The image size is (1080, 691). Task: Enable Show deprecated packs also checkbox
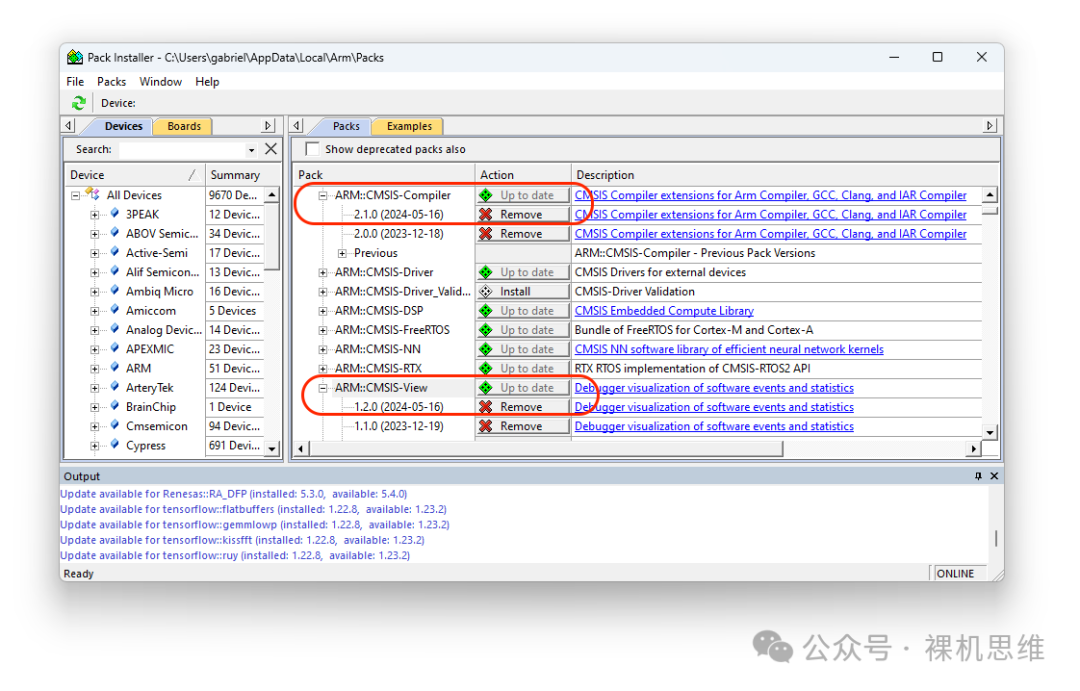pos(312,149)
